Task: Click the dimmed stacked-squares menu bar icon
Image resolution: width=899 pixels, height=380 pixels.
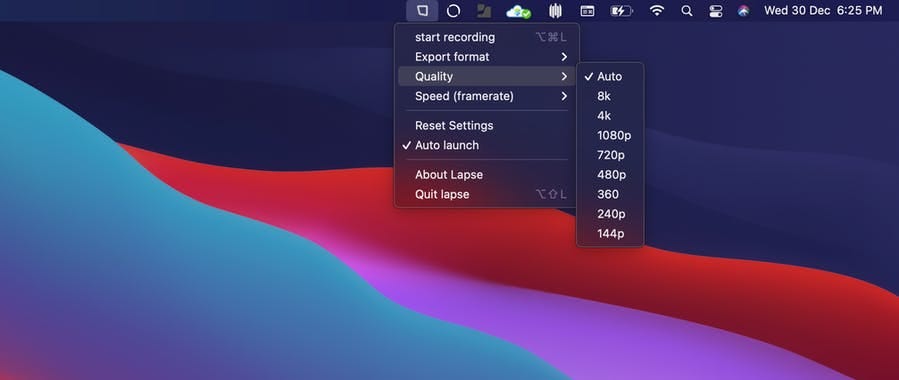Action: click(484, 11)
